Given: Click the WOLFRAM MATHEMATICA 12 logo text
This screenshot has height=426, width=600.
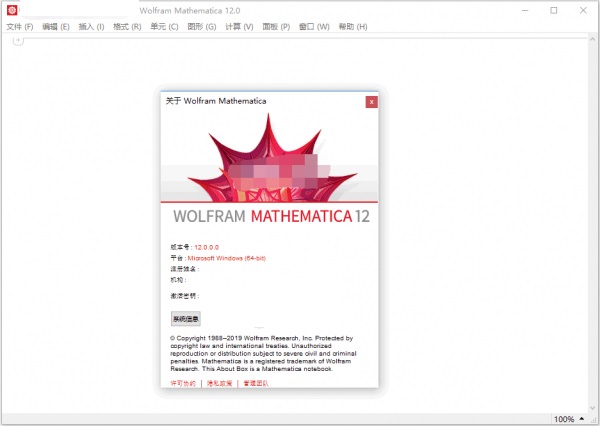Looking at the screenshot, I should [x=271, y=216].
